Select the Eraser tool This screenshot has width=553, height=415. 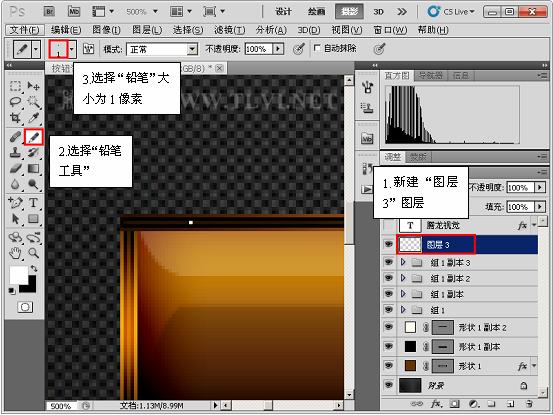click(15, 168)
